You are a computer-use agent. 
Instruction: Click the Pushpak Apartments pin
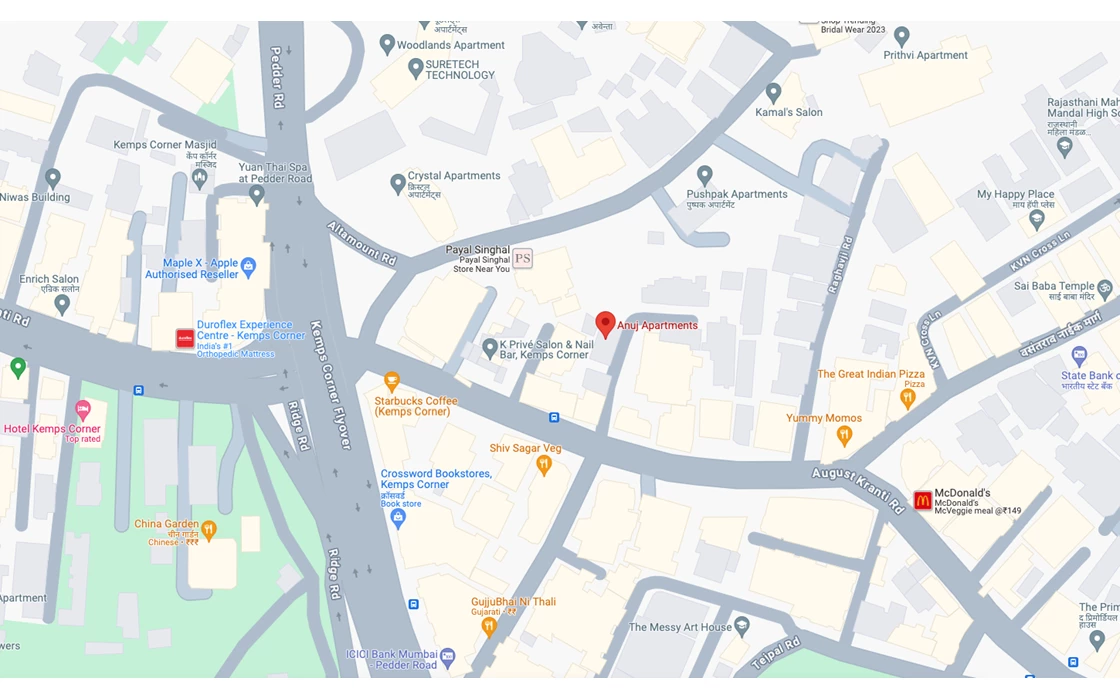pyautogui.click(x=704, y=176)
